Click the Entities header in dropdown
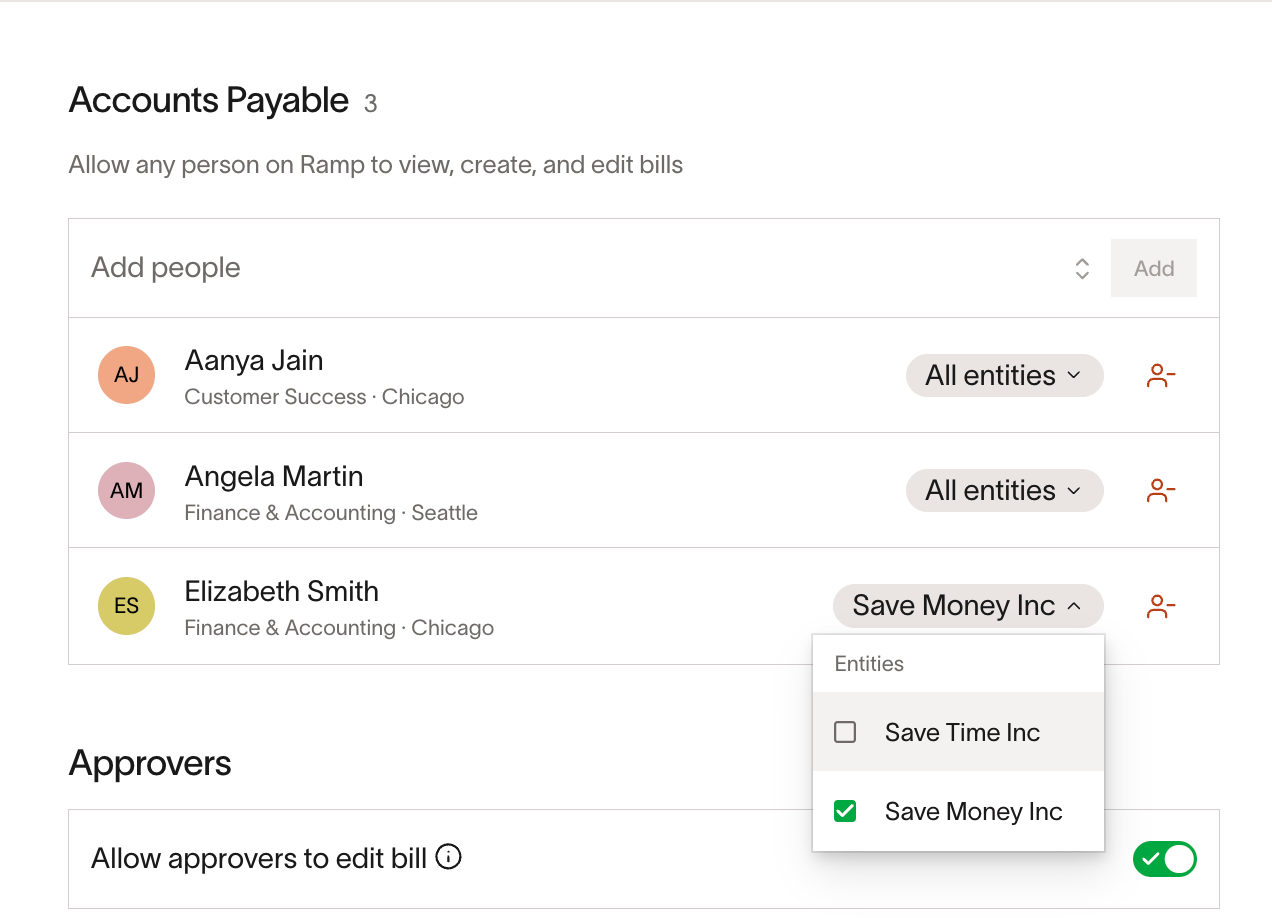The height and width of the screenshot is (918, 1272). click(869, 664)
